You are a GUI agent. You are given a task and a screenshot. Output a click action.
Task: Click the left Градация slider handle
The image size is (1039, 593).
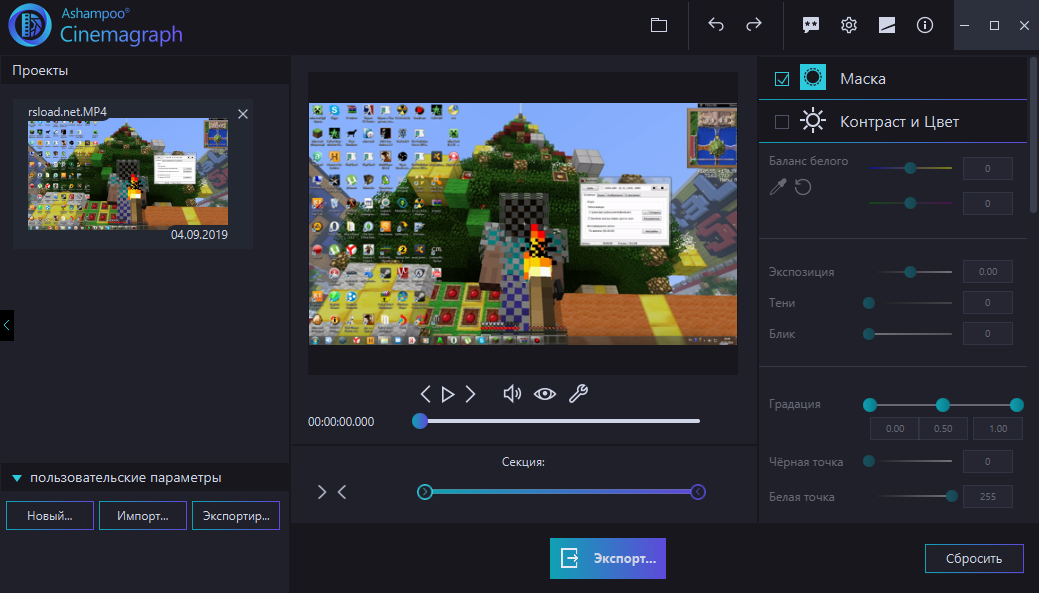click(870, 405)
